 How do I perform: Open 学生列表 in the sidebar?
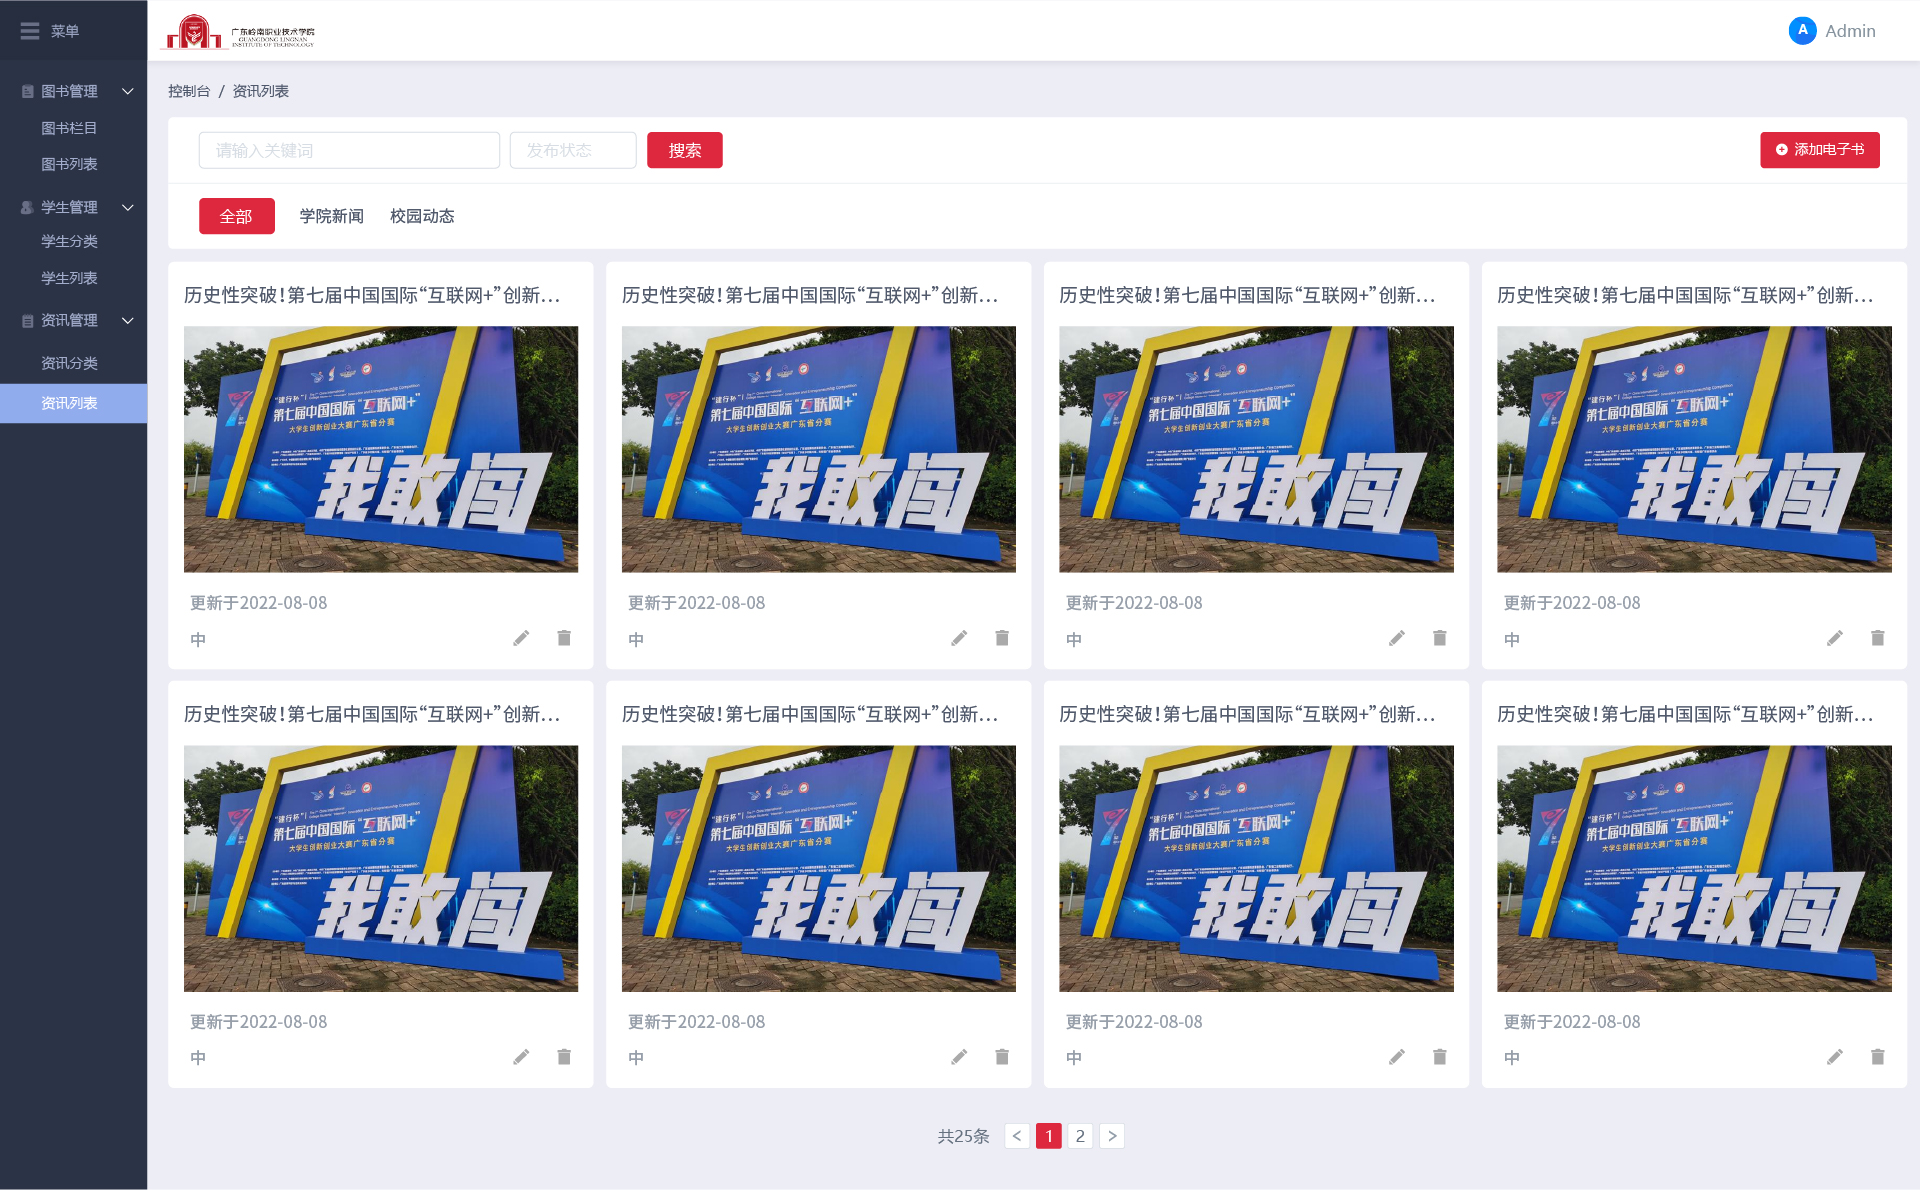69,278
